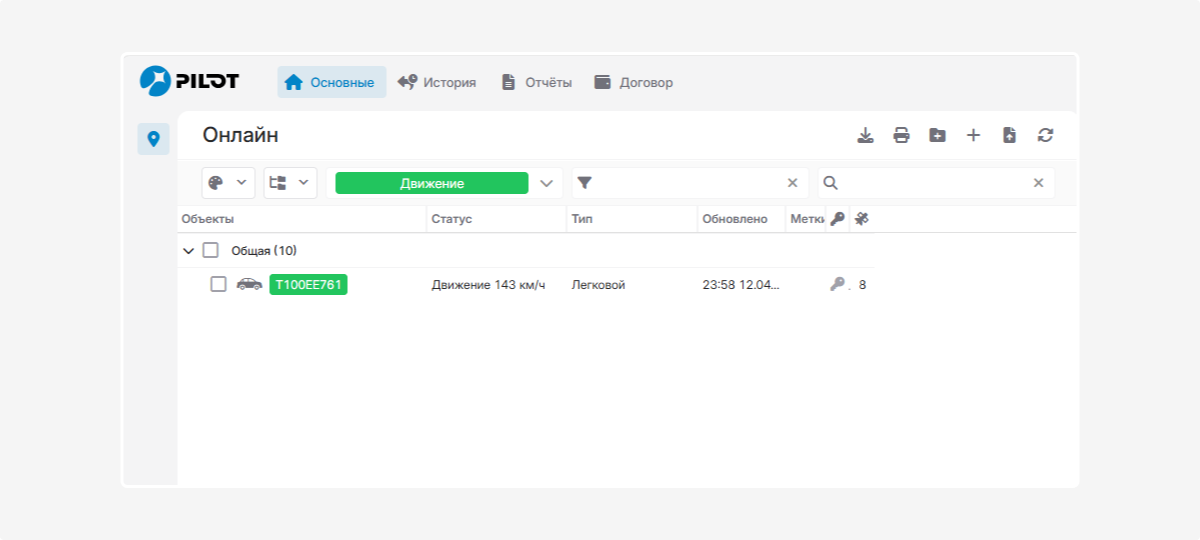Image resolution: width=1200 pixels, height=540 pixels.
Task: Check the T100EE761 vehicle checkbox
Action: tap(218, 285)
